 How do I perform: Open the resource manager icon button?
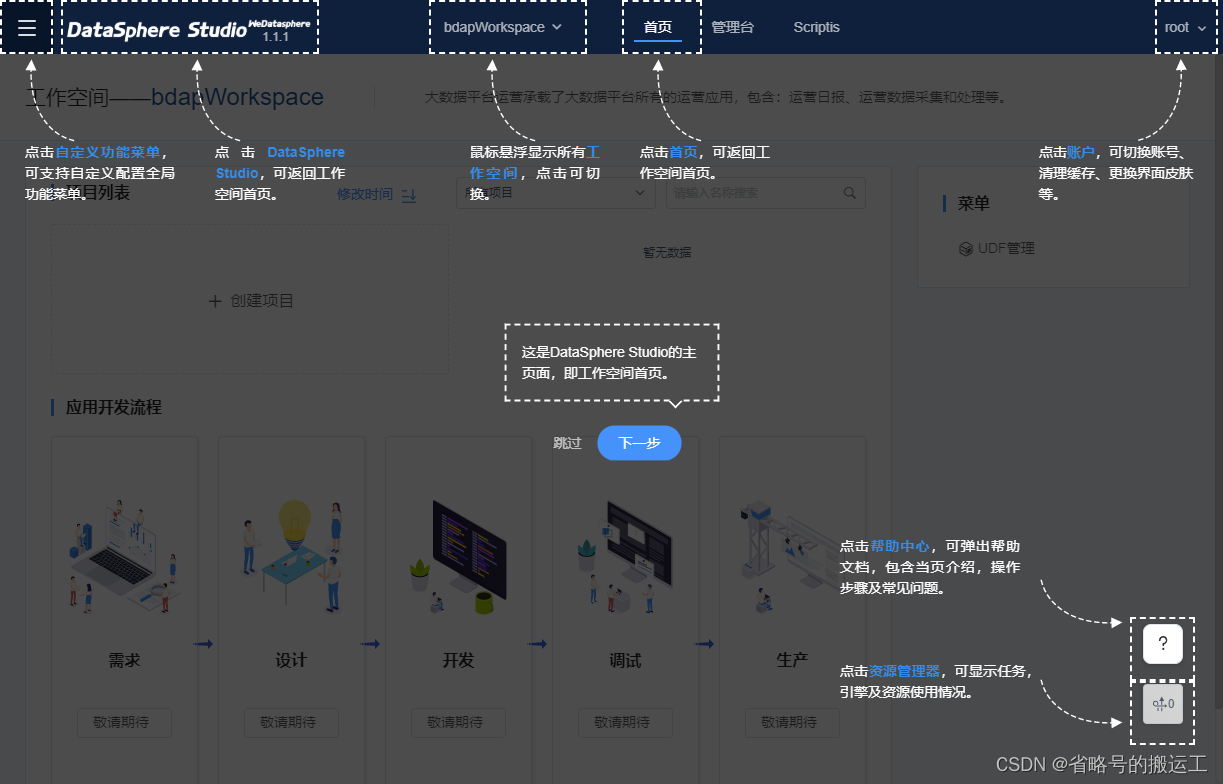click(1163, 704)
